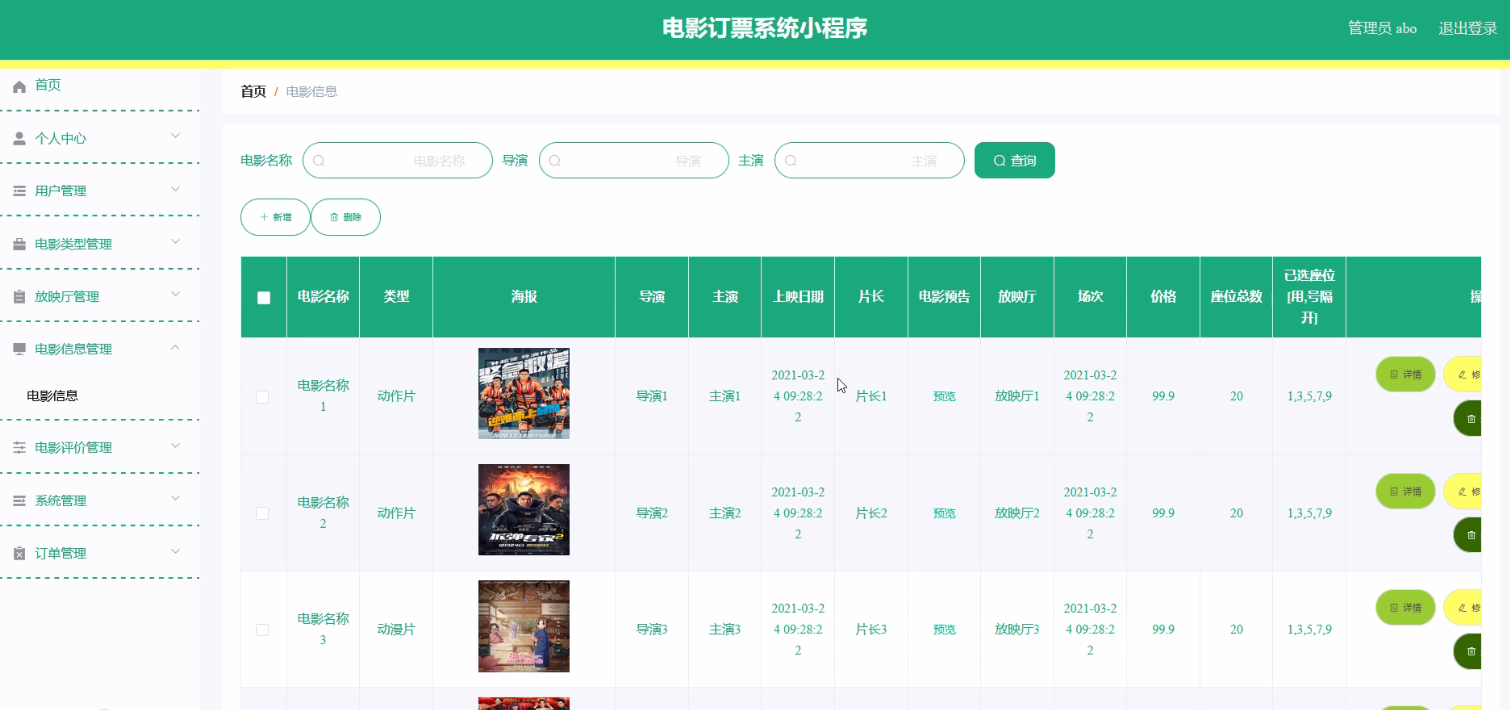
Task: Click the 查询 search button
Action: pyautogui.click(x=1014, y=160)
